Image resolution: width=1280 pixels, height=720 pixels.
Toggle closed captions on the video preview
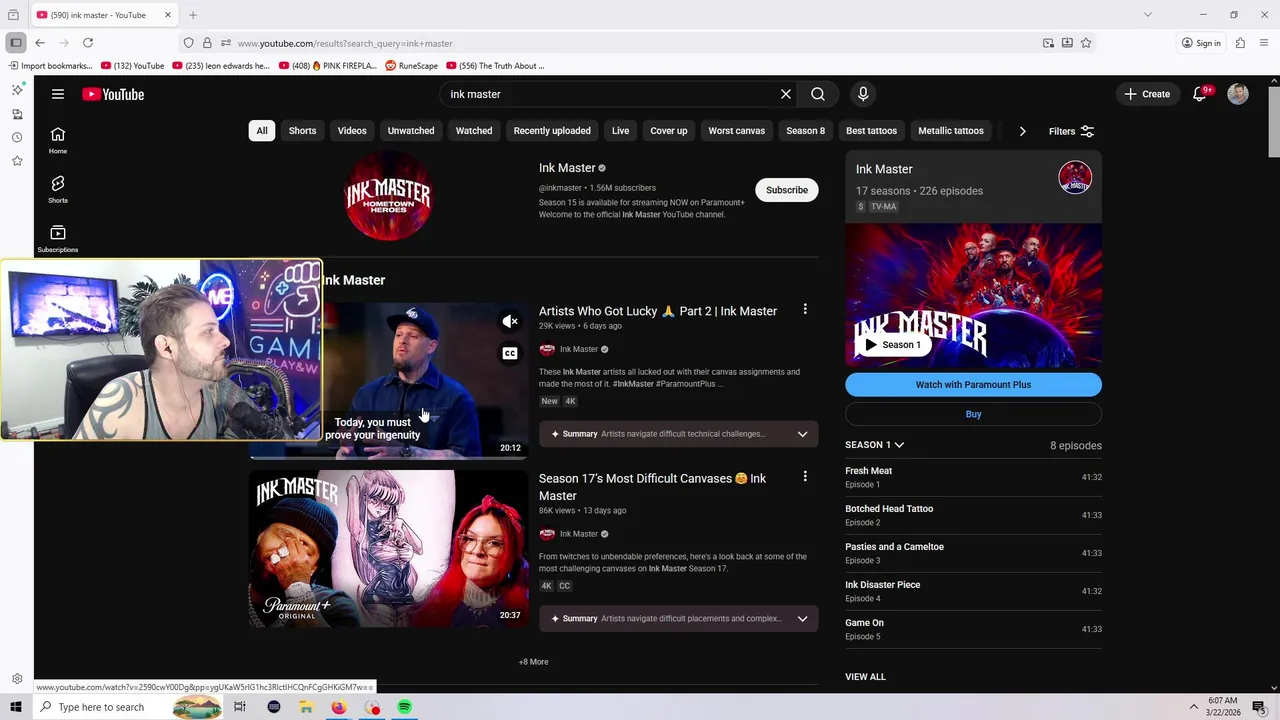click(510, 353)
